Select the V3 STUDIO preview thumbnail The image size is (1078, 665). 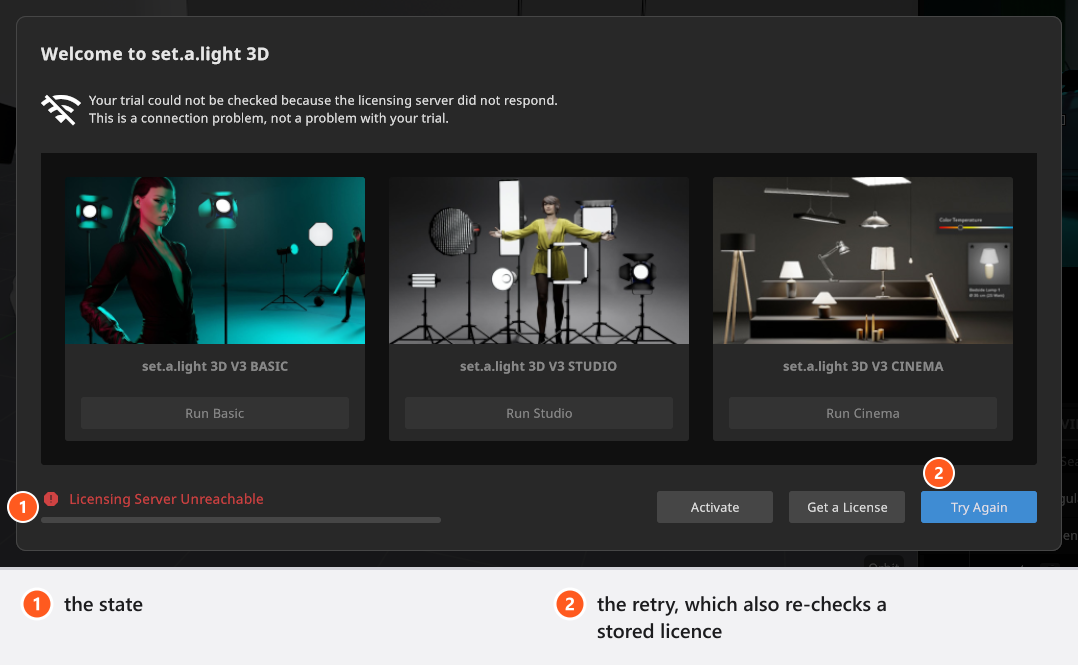click(539, 261)
